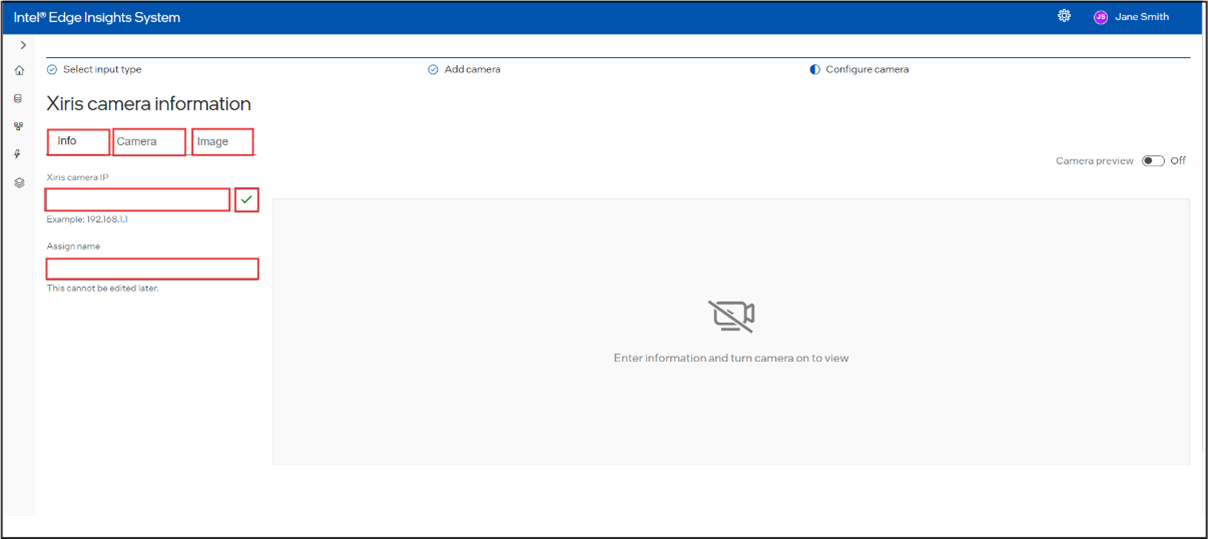Click the JS user avatar
This screenshot has width=1208, height=539.
1101,17
